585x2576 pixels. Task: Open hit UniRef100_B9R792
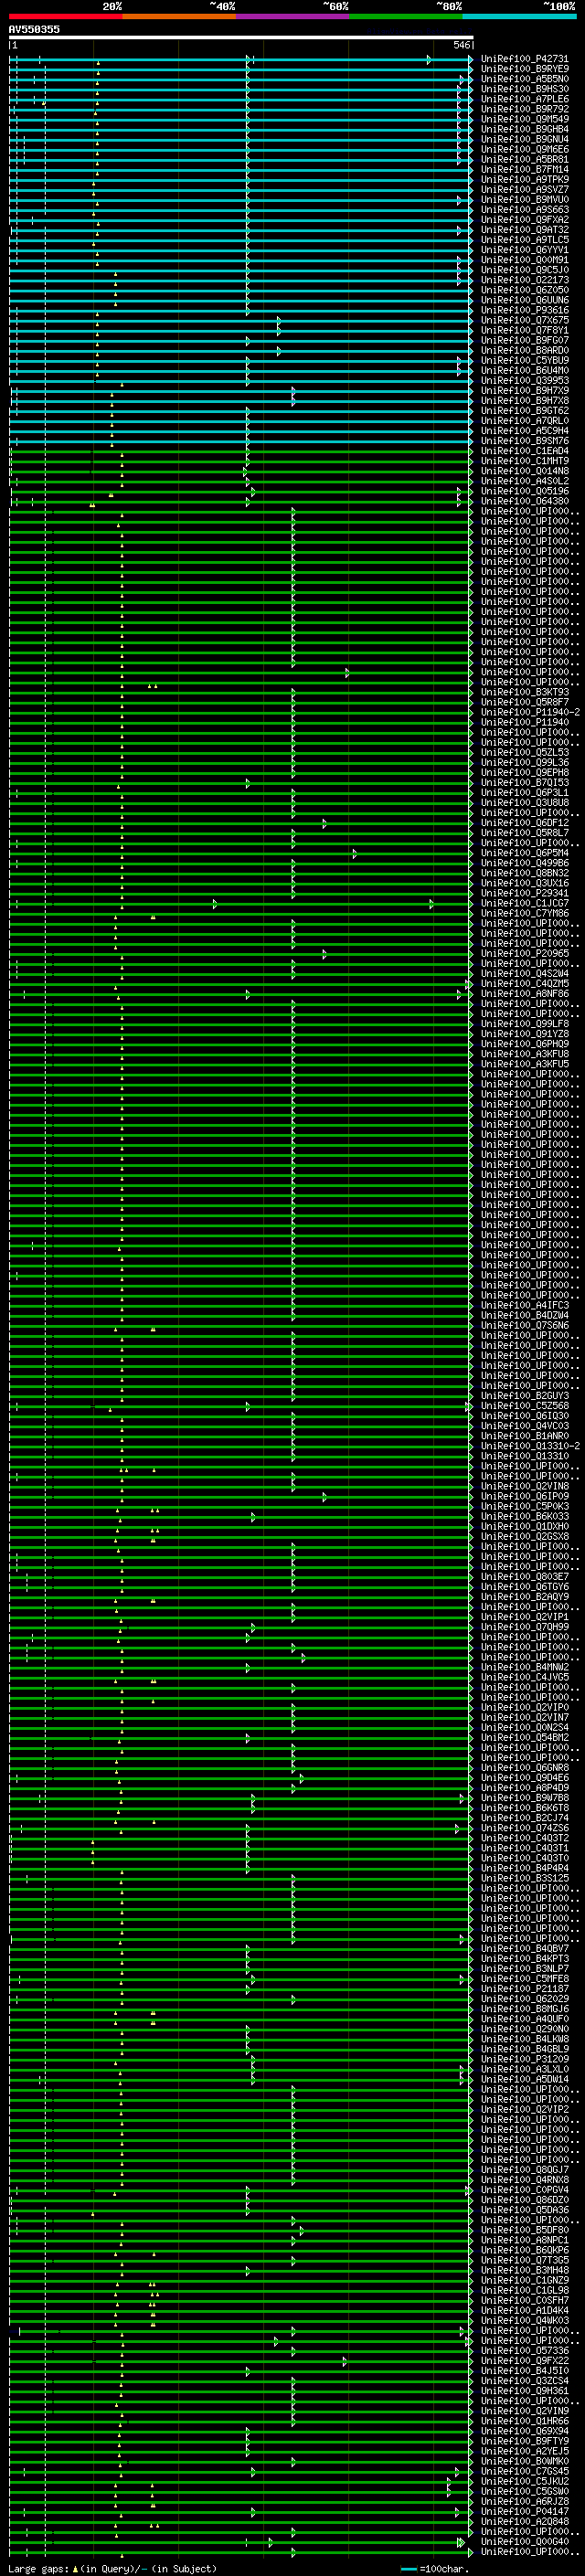524,109
